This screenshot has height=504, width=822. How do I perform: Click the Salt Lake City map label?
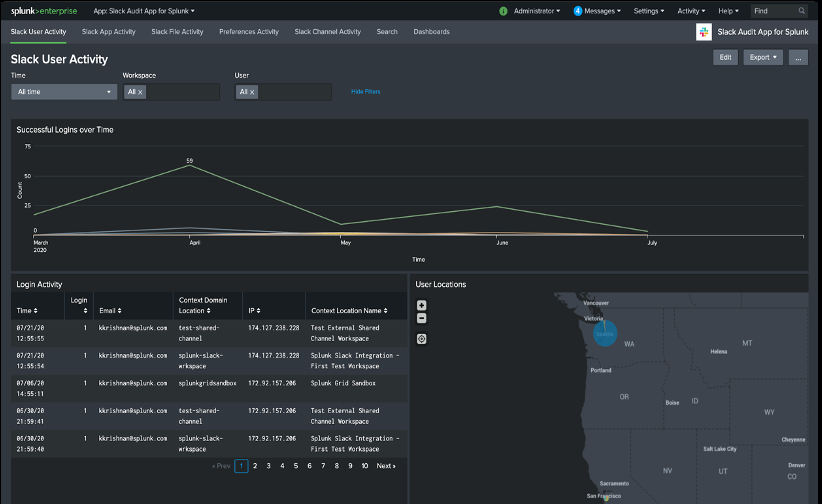coord(720,449)
